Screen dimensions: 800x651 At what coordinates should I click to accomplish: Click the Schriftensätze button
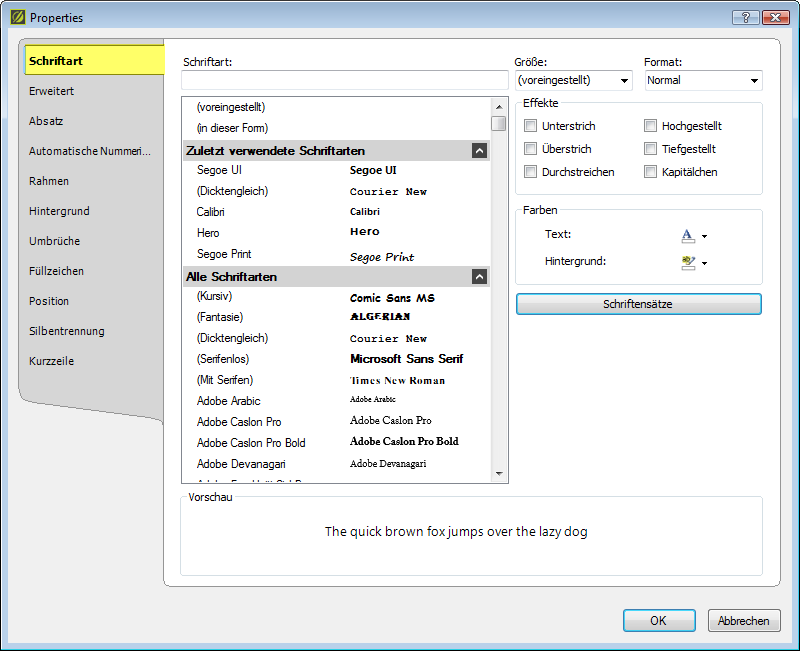[638, 303]
